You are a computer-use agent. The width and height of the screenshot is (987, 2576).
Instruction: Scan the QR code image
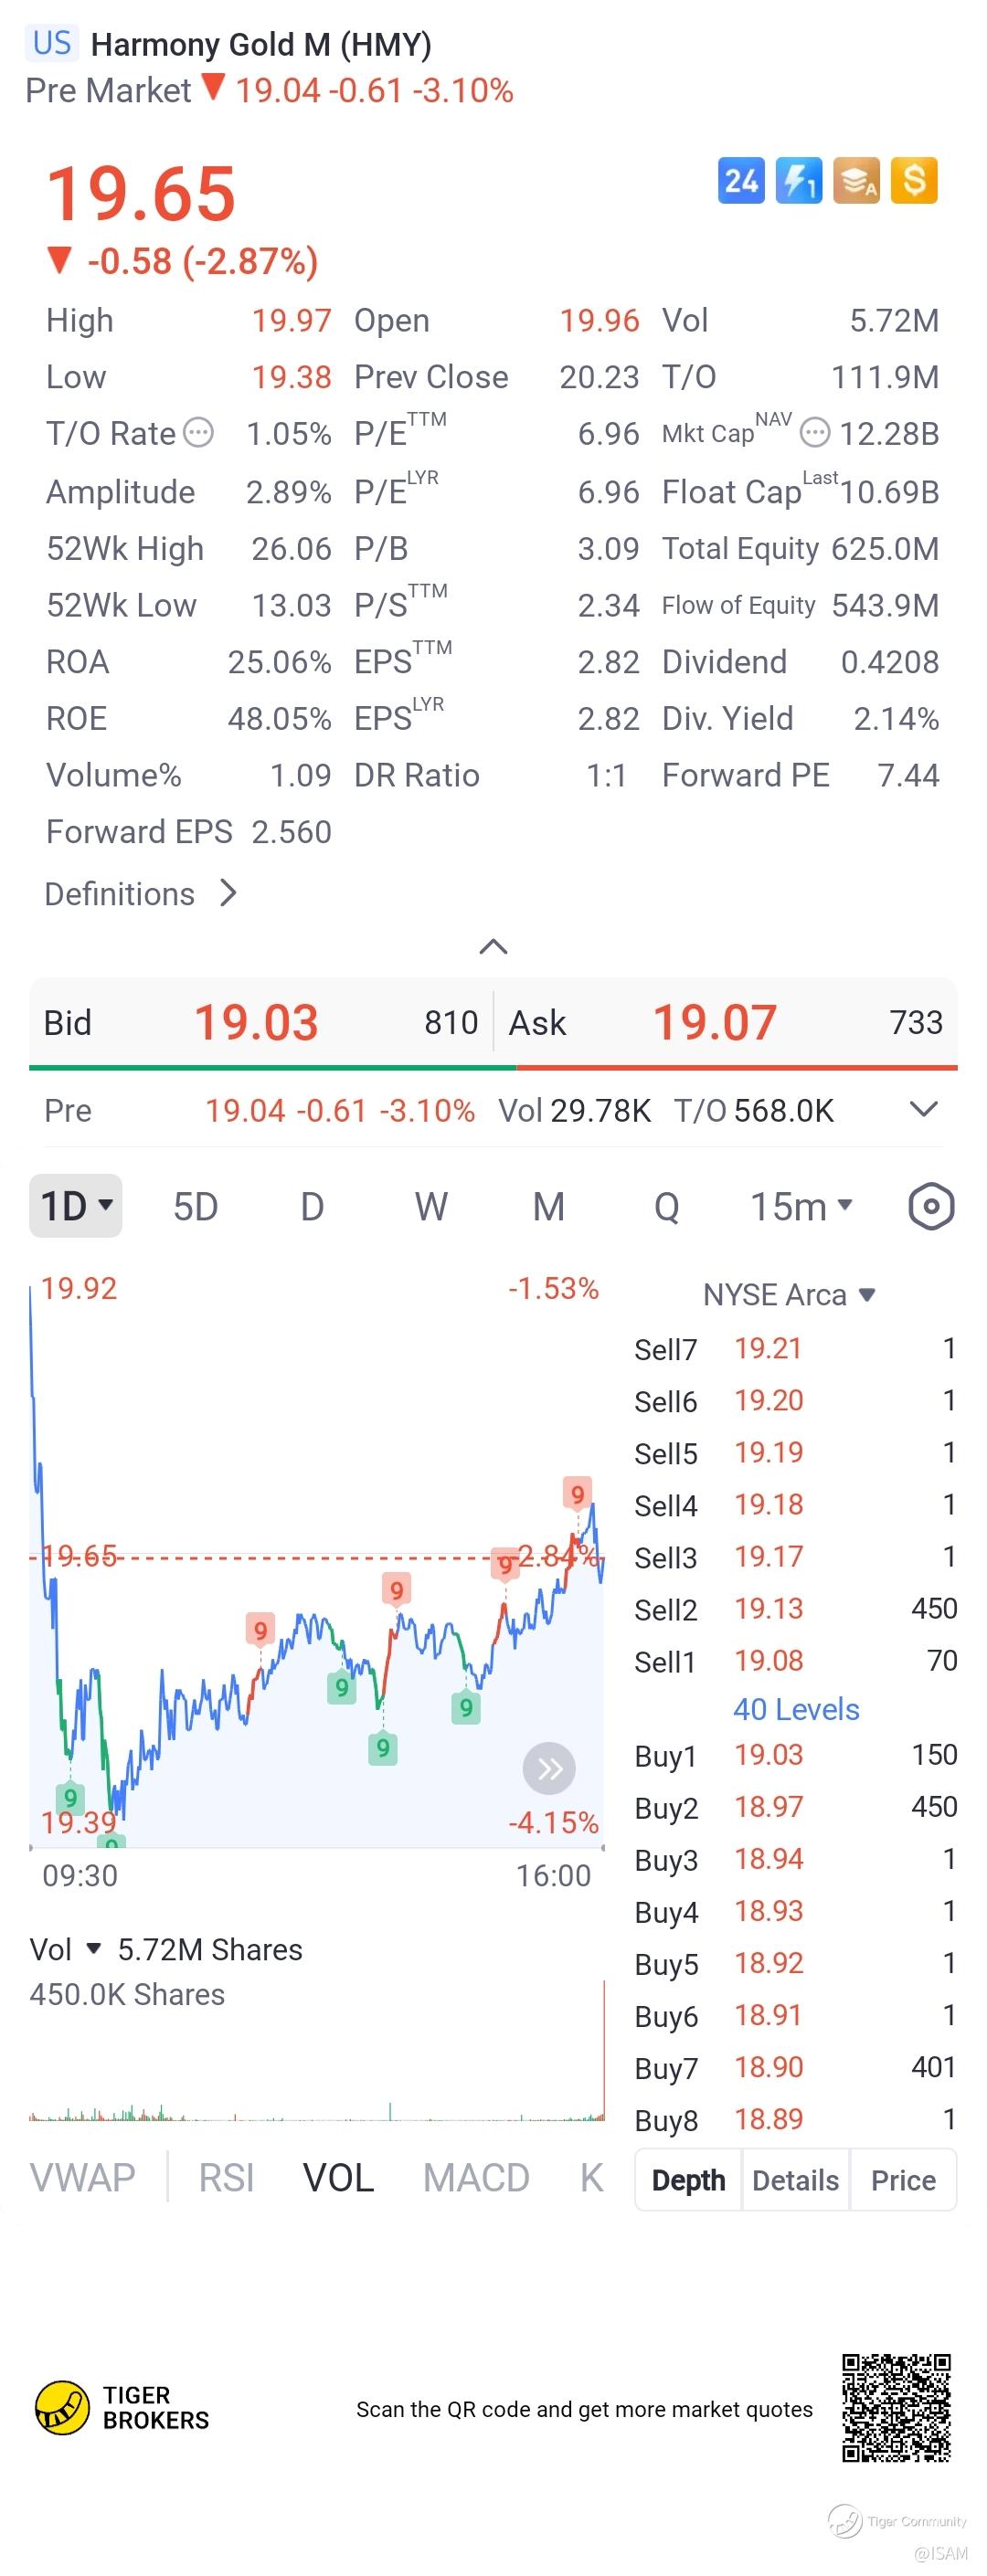(x=896, y=2407)
